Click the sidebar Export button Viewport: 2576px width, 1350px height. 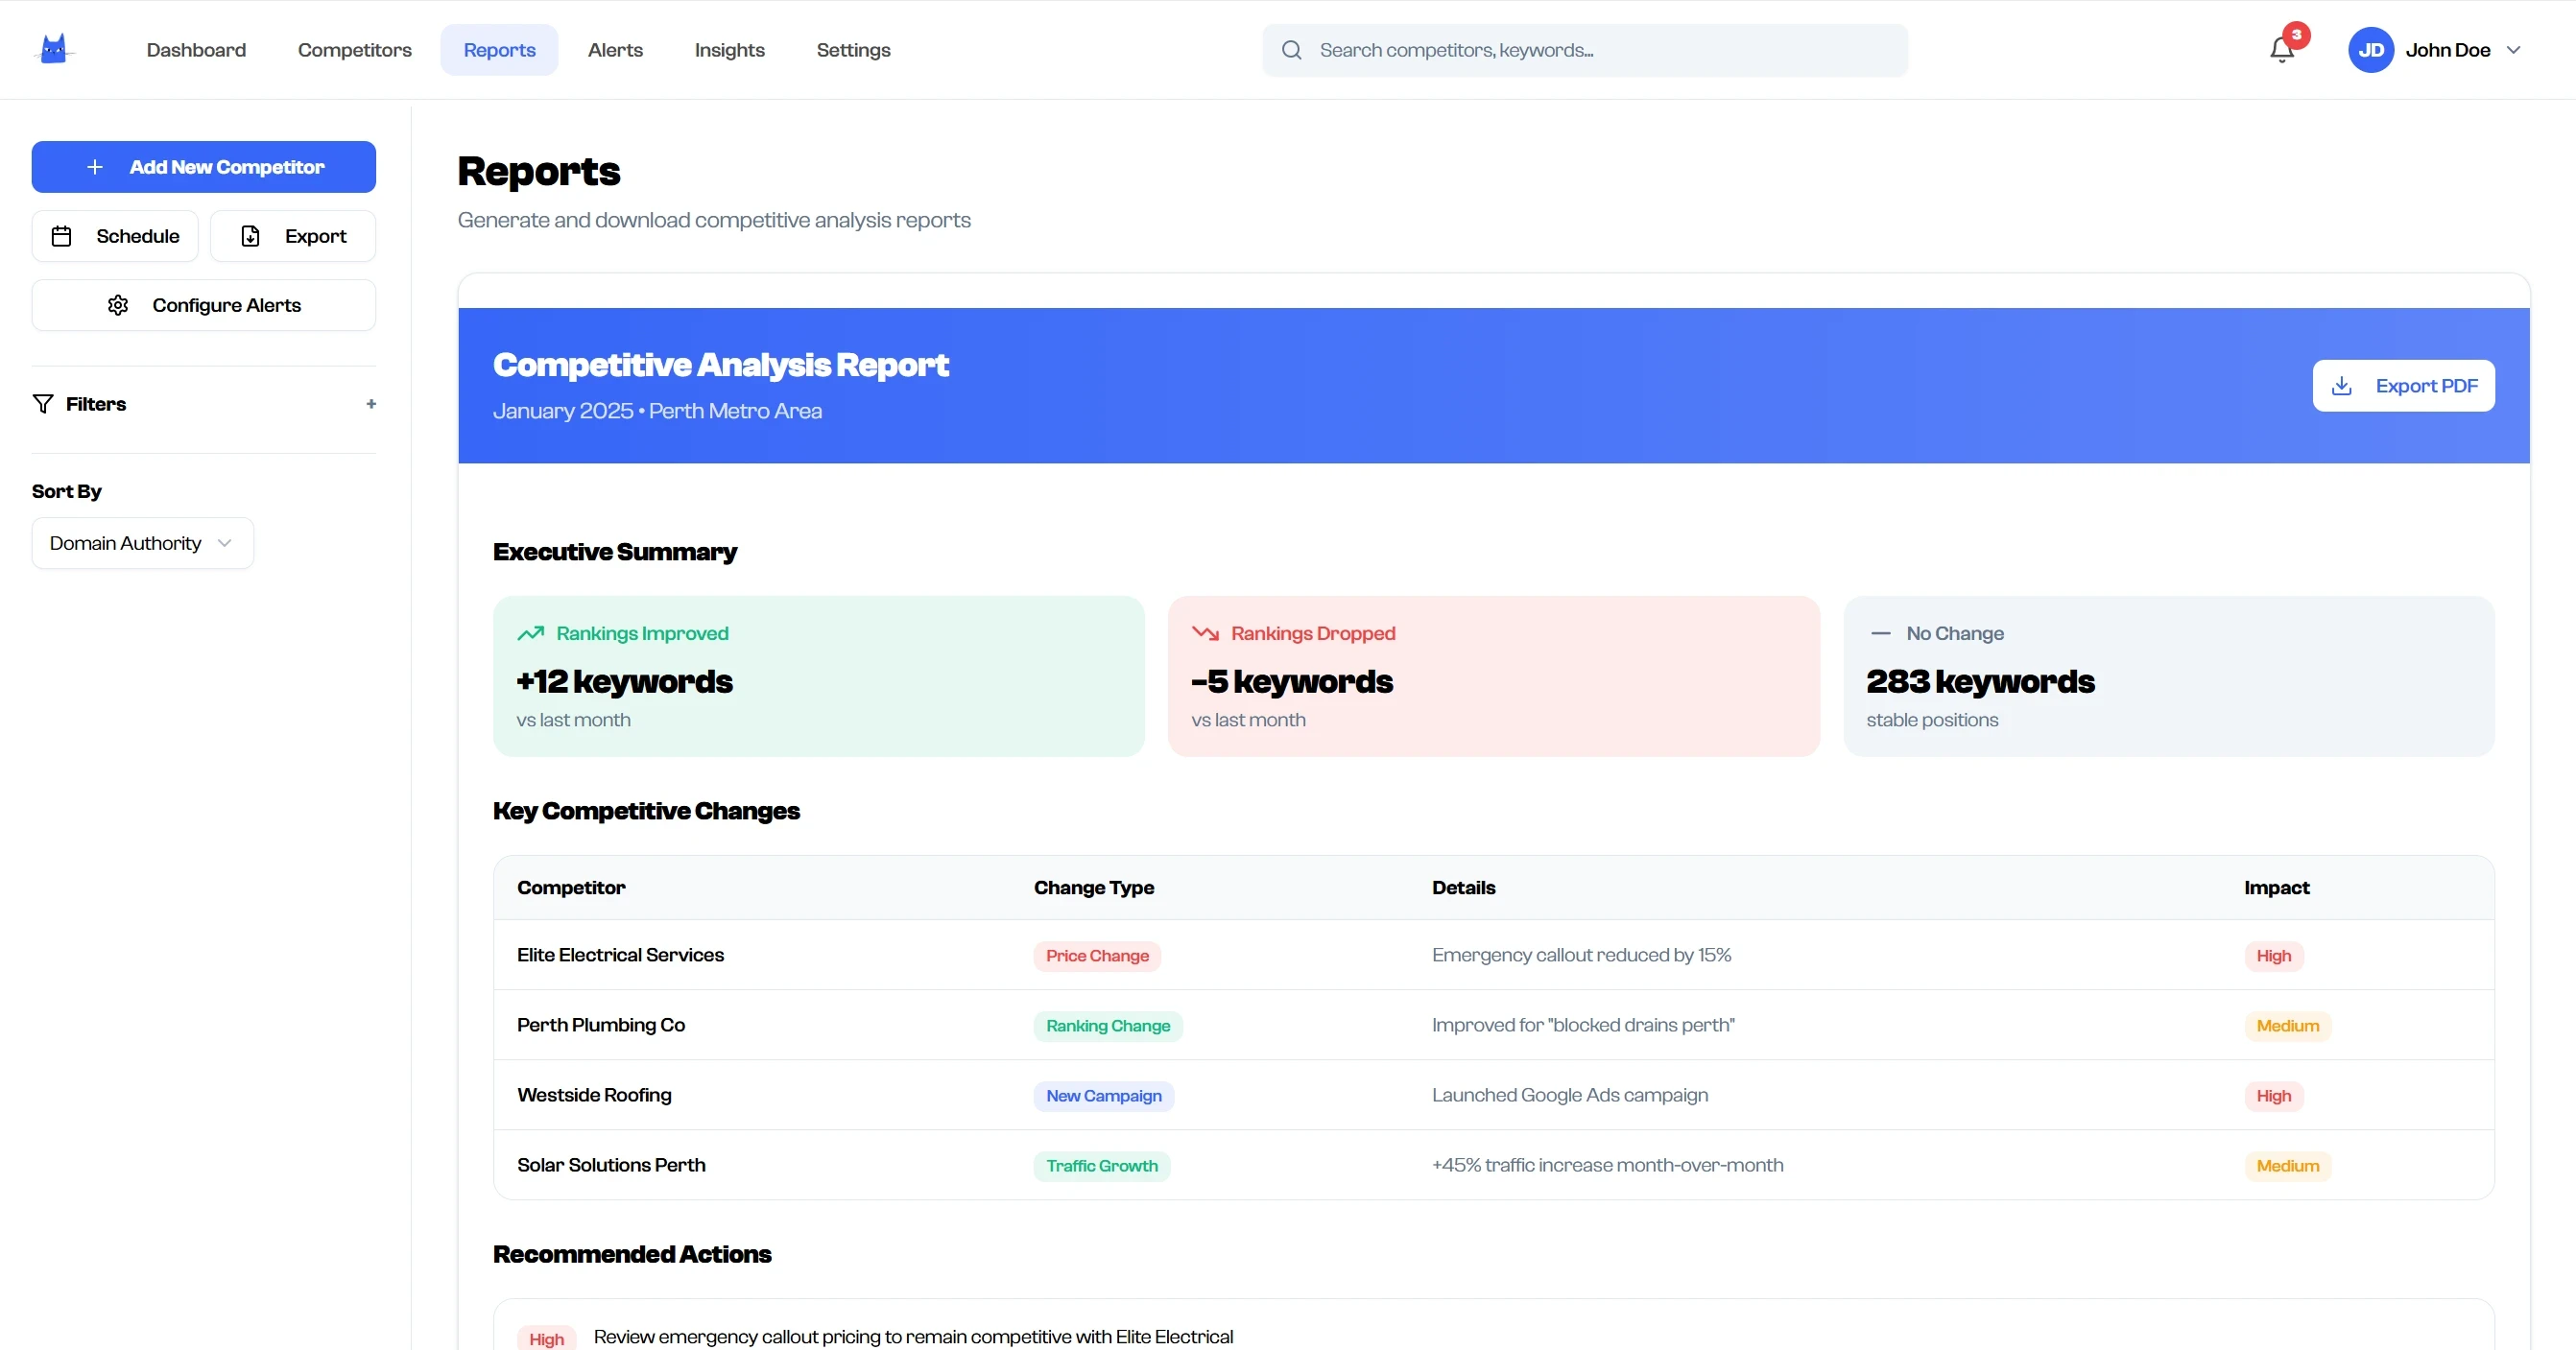(x=293, y=236)
